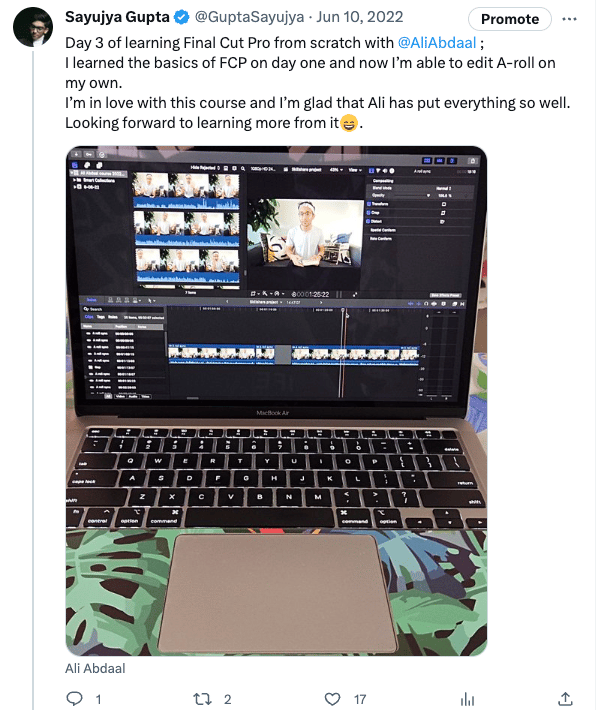Image resolution: width=598 pixels, height=710 pixels.
Task: Toggle the Crop checkbox in the inspector
Action: [x=369, y=213]
